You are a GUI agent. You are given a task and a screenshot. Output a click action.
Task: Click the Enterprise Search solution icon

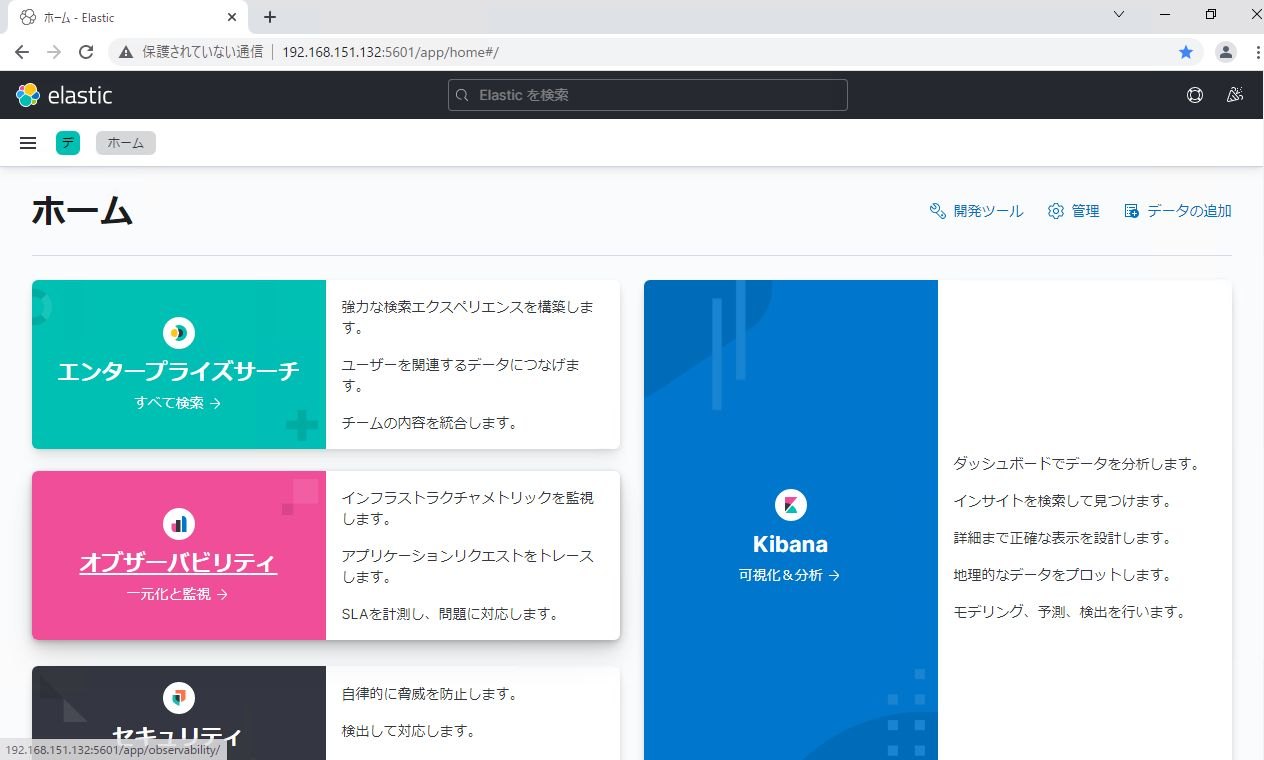pyautogui.click(x=179, y=333)
